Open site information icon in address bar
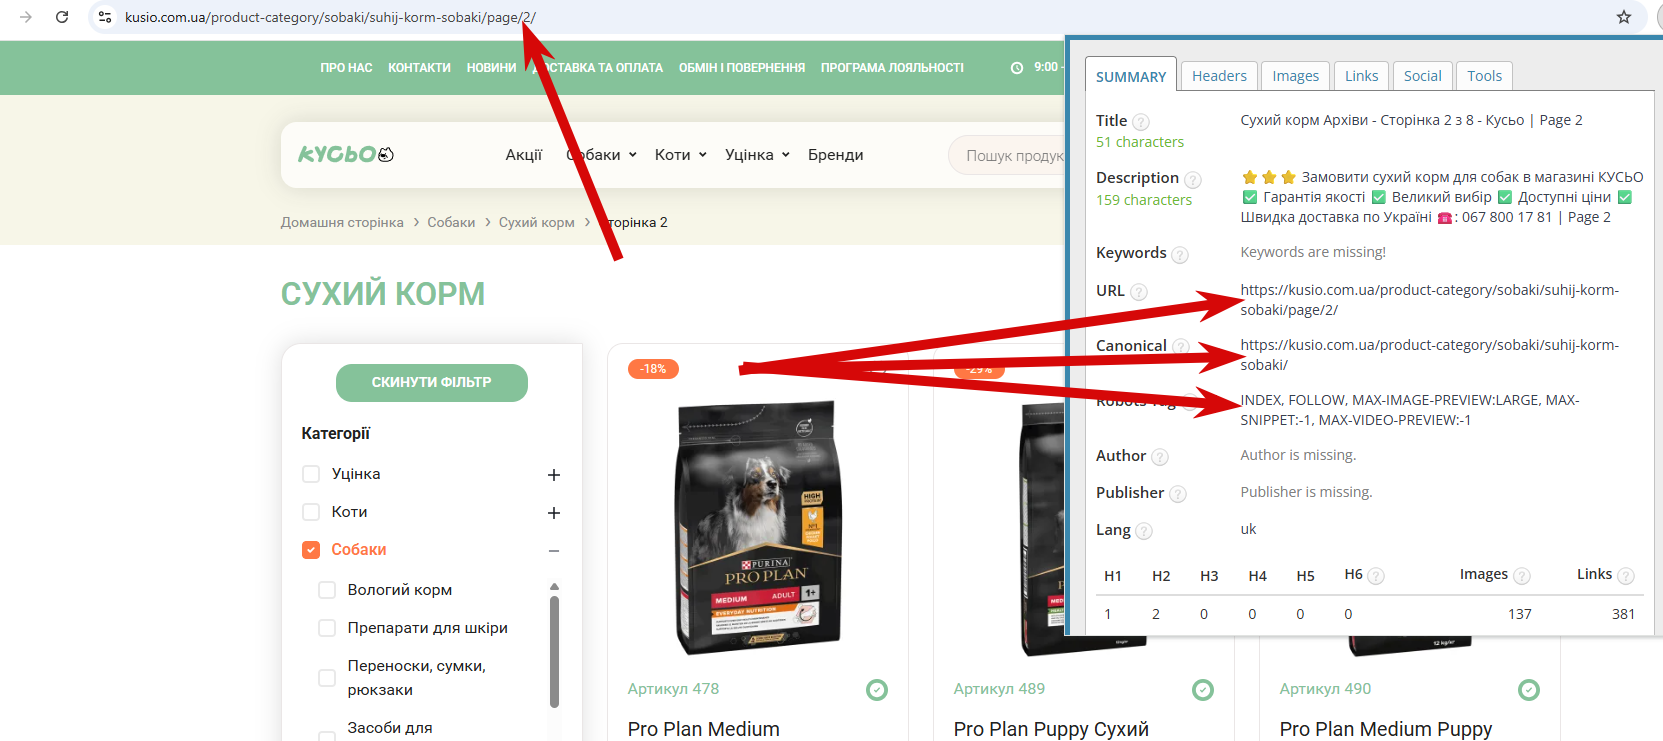The width and height of the screenshot is (1663, 741). click(x=105, y=17)
